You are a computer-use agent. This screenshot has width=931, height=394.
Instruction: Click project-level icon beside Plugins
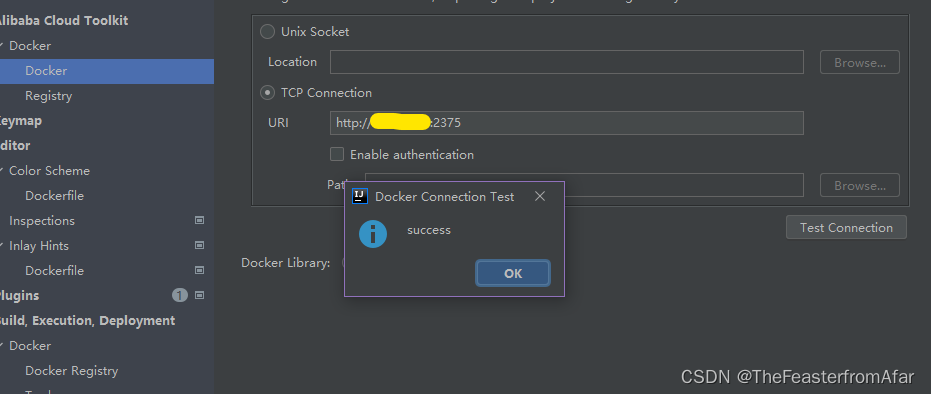200,295
